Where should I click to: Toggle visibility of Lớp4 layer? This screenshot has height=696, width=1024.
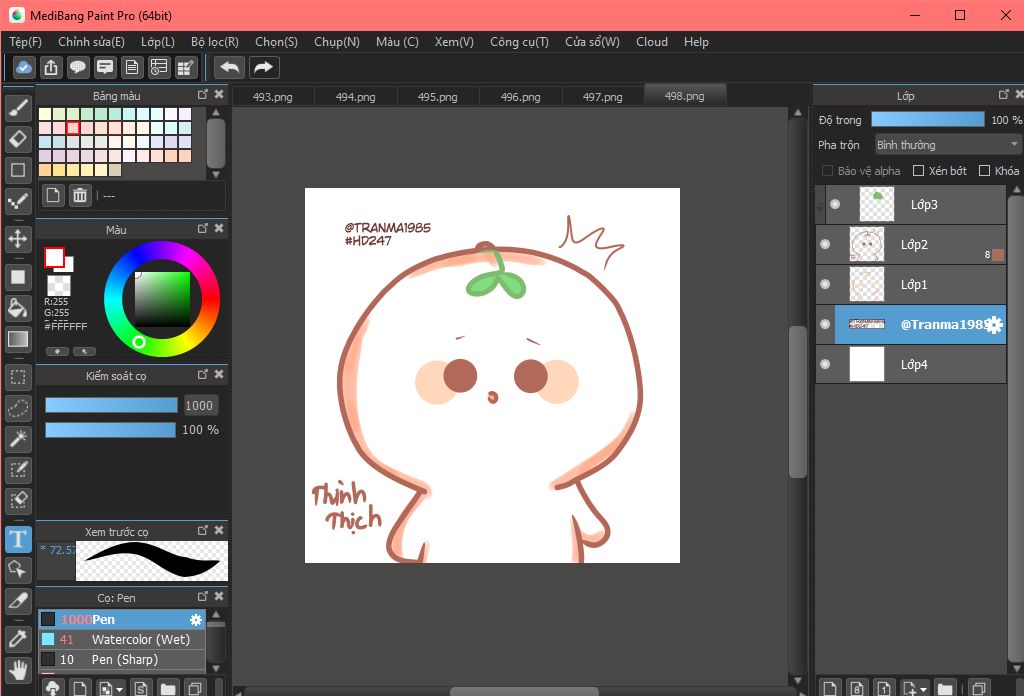[x=825, y=364]
